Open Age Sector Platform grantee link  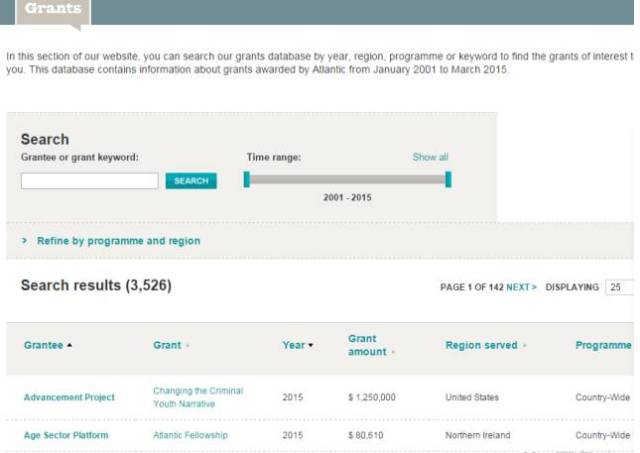click(66, 435)
